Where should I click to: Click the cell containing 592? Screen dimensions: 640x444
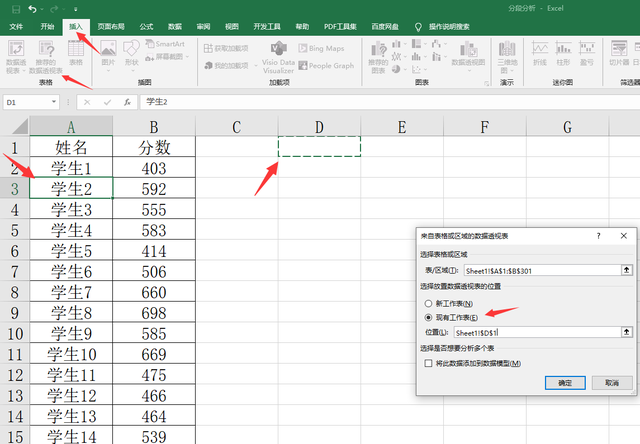coord(154,189)
